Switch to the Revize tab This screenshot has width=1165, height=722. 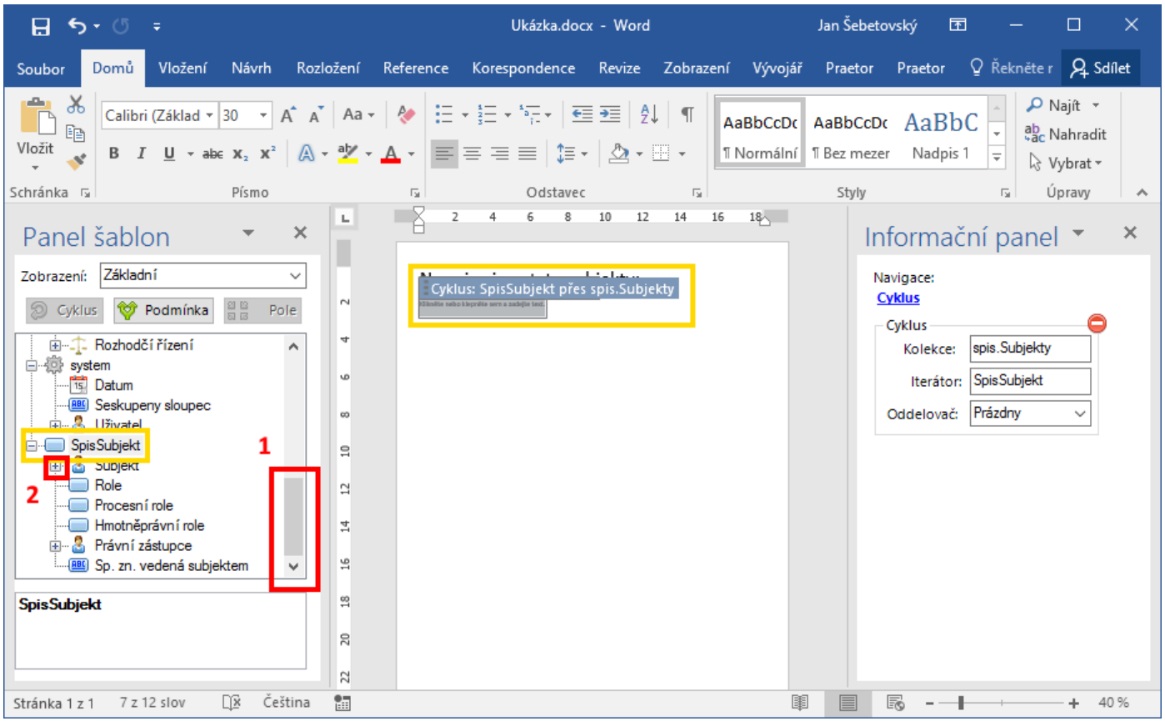pos(619,68)
